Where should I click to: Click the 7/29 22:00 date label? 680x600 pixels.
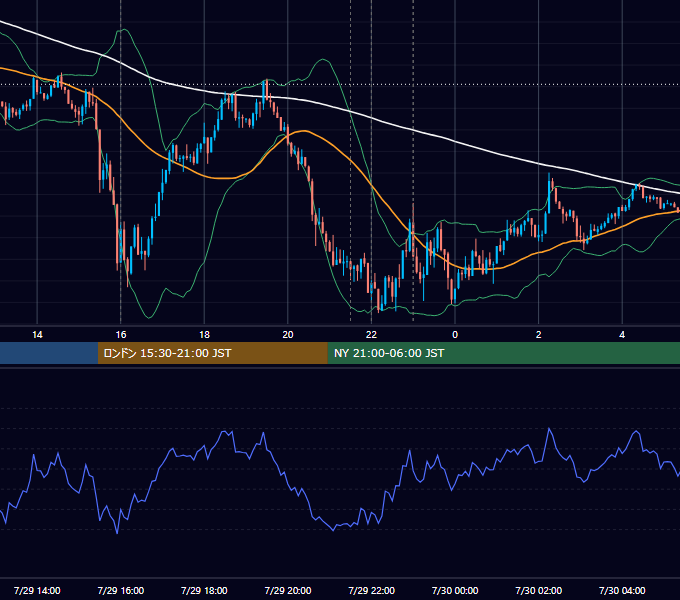(x=372, y=590)
